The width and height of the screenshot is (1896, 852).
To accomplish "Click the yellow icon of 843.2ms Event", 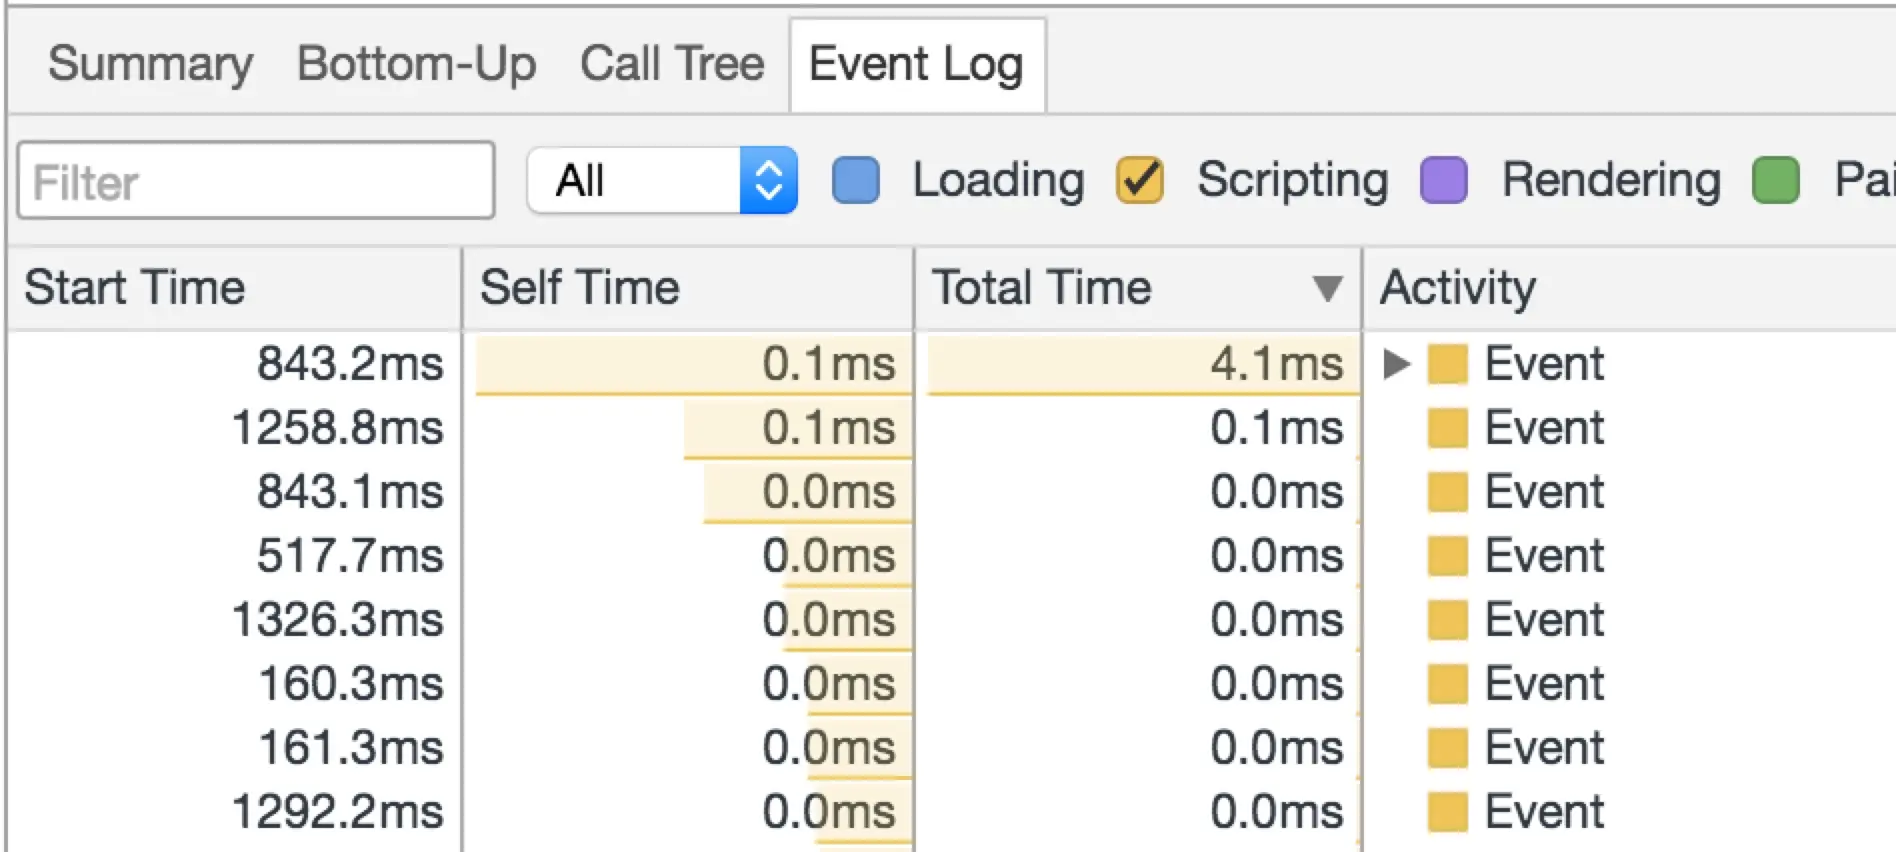I will point(1447,364).
